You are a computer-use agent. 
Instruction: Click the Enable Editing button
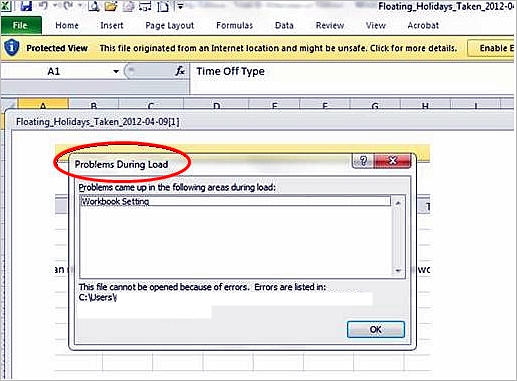(492, 48)
